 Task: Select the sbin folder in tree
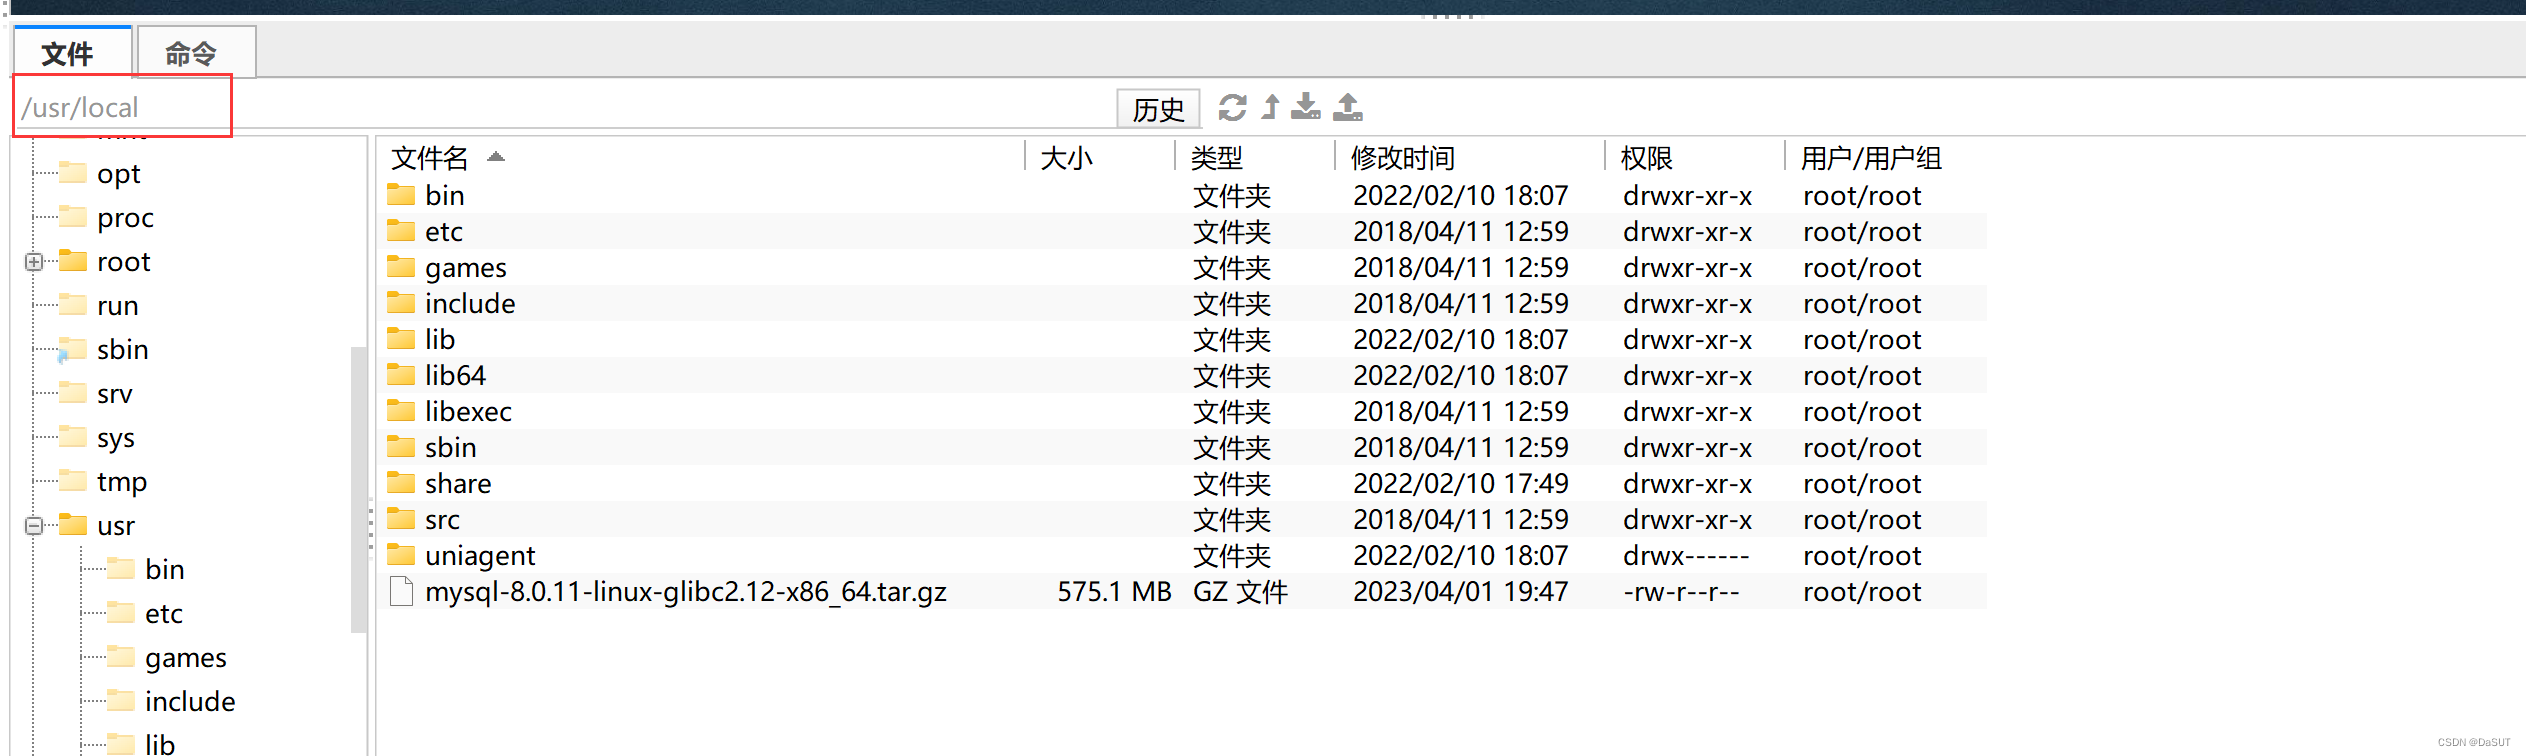pos(122,350)
